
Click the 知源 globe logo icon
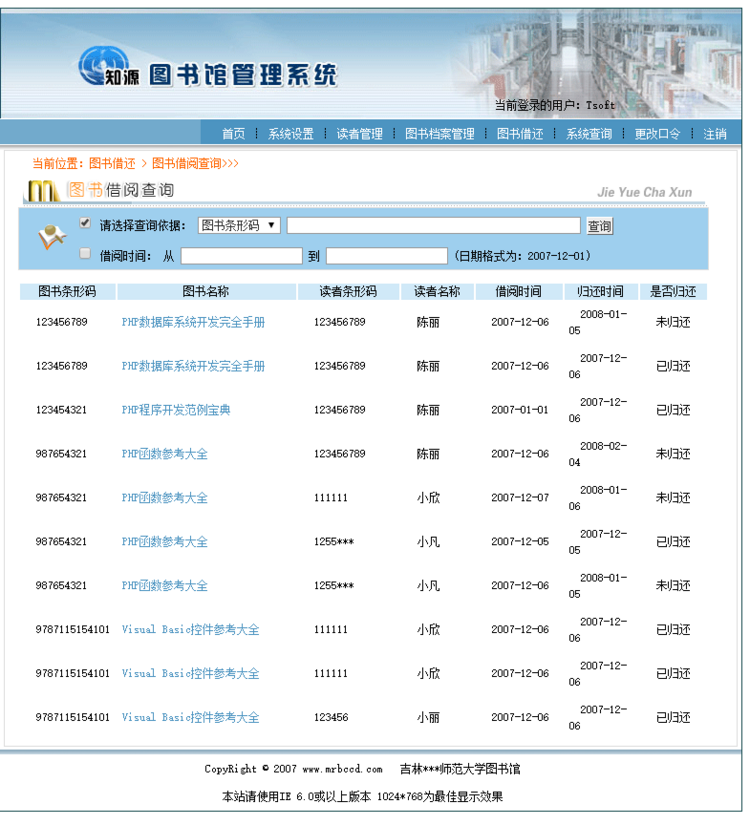tap(103, 66)
